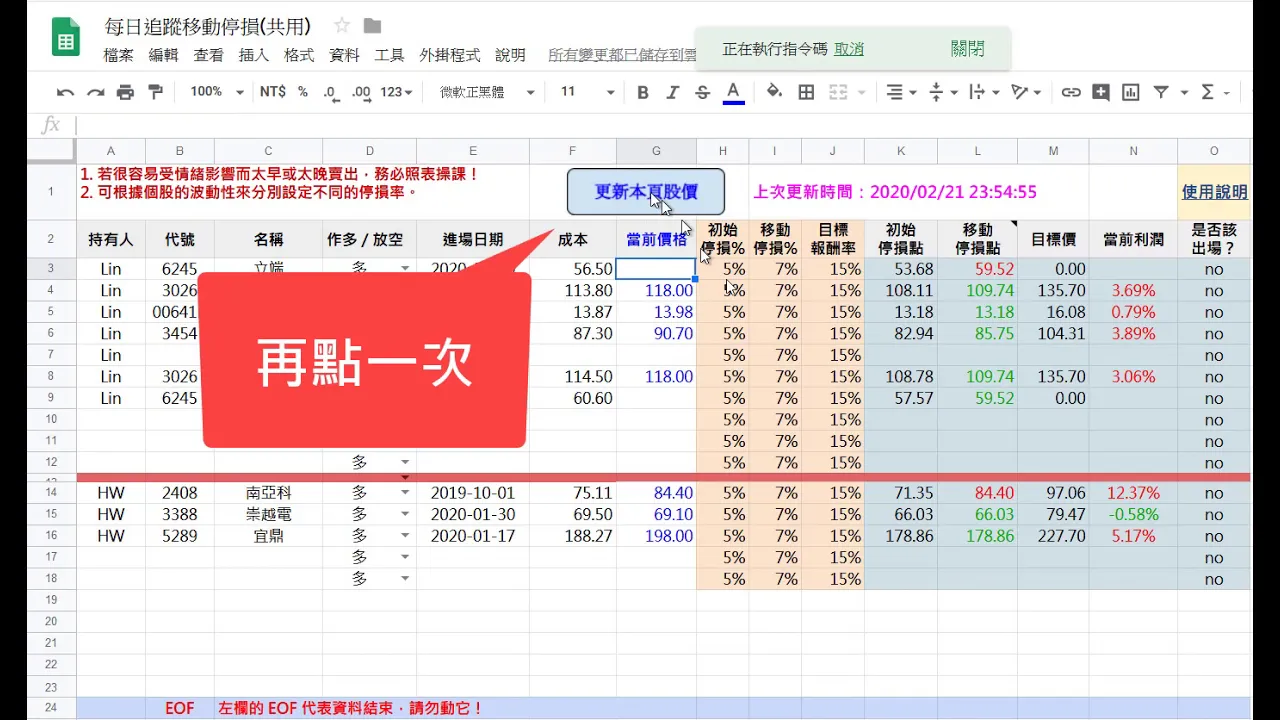Click the 2019-10-01 date cell

[x=473, y=493]
